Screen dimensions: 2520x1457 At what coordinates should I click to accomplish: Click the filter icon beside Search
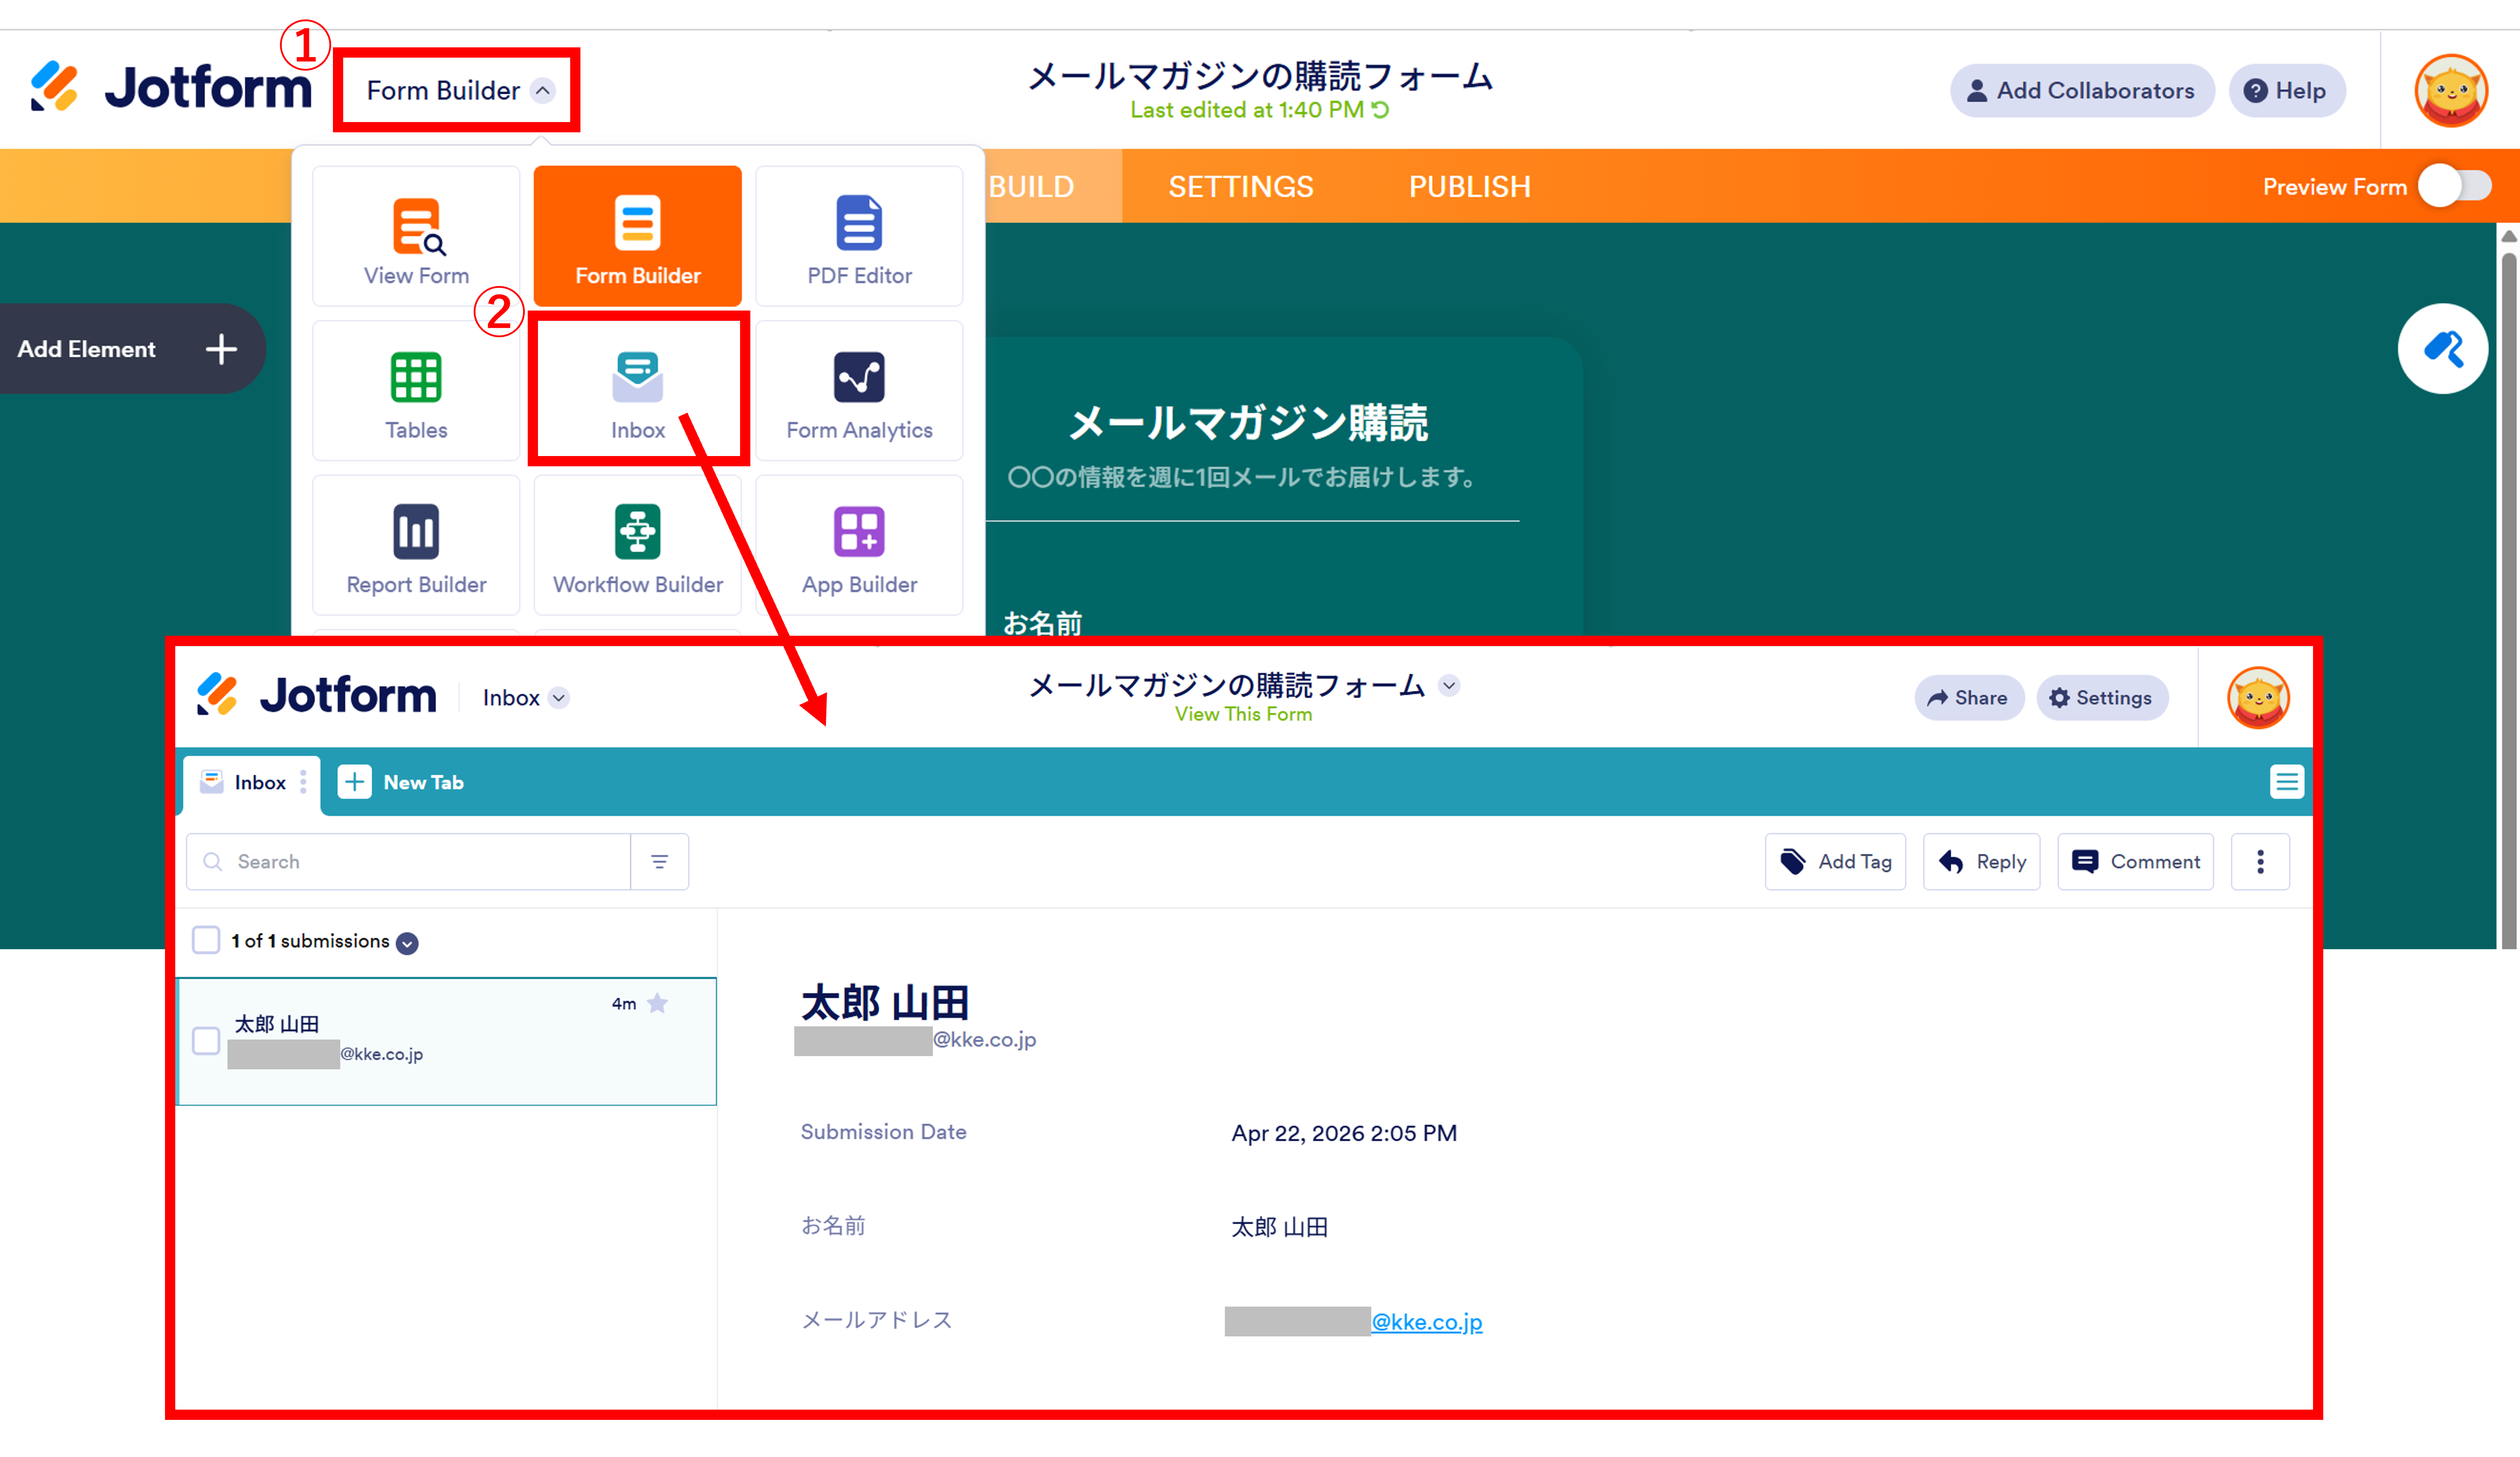659,861
